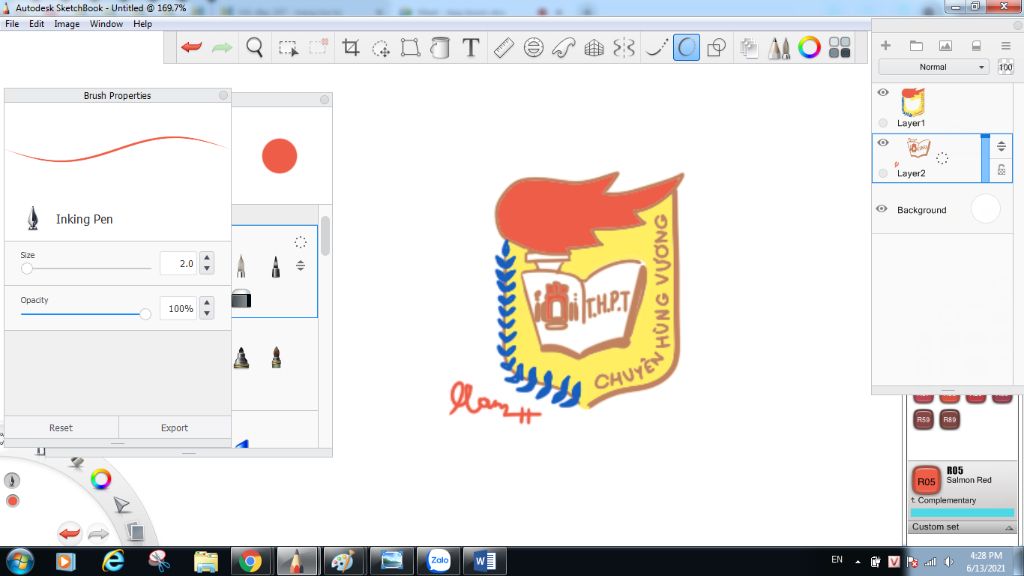Screen dimensions: 1024x576
Task: Click the Windows Start button
Action: pos(20,561)
